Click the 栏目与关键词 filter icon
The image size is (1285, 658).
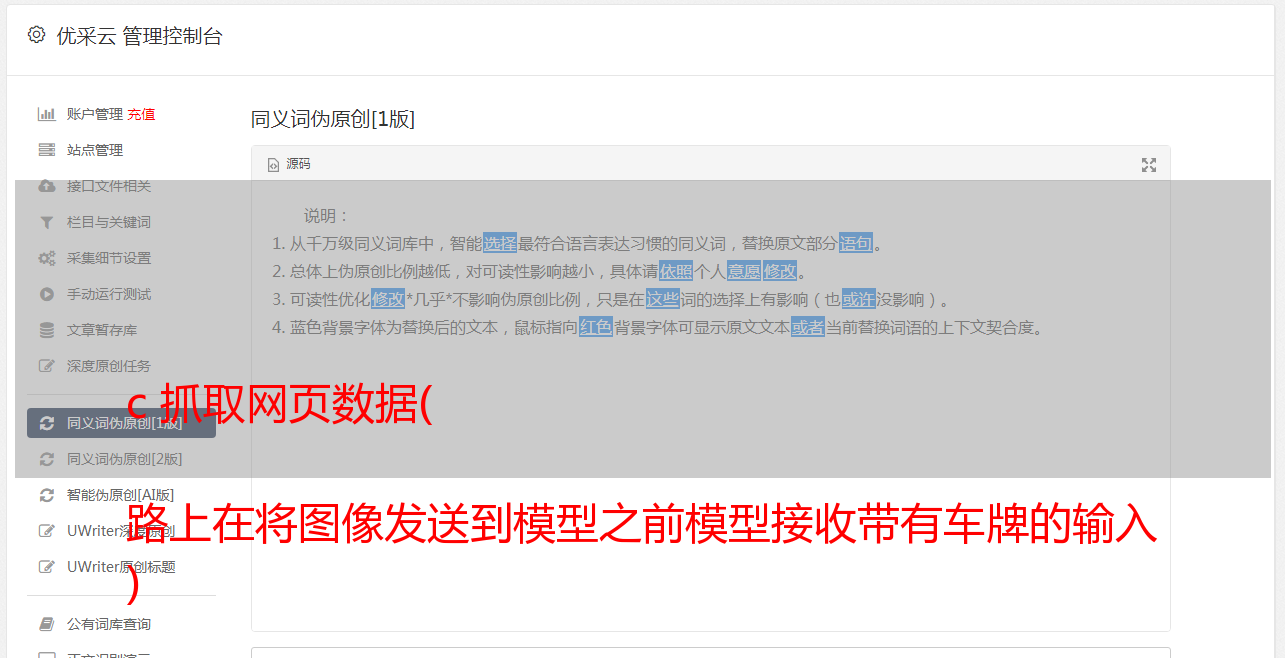click(46, 222)
